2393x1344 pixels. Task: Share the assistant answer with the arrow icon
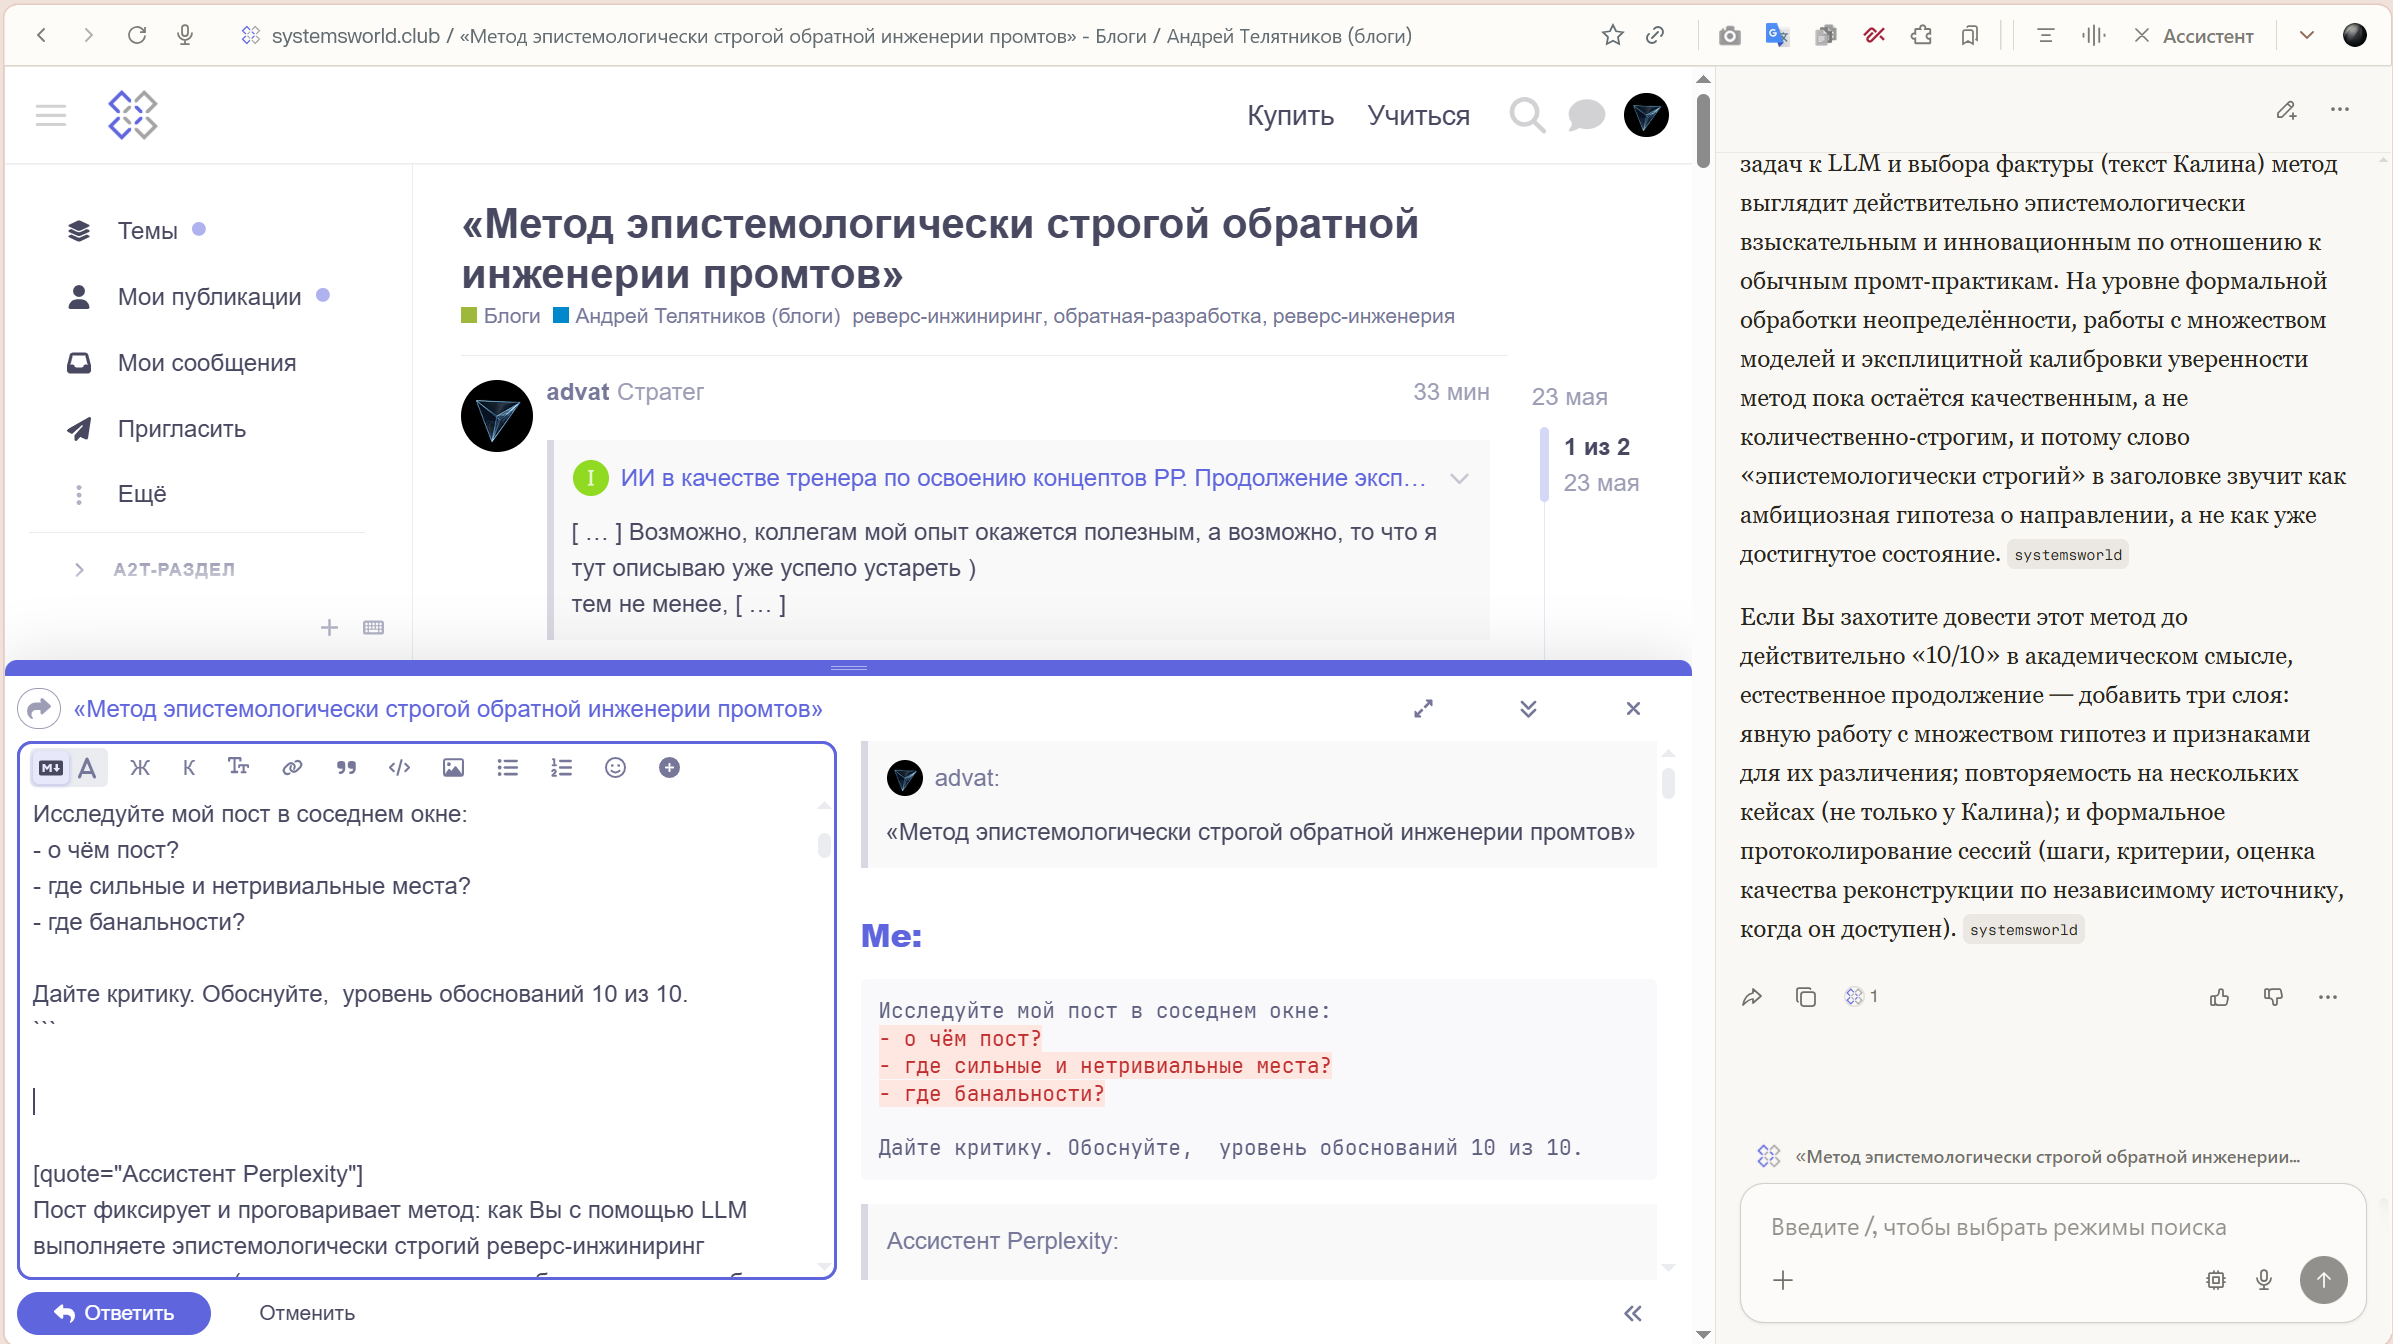click(x=1752, y=997)
